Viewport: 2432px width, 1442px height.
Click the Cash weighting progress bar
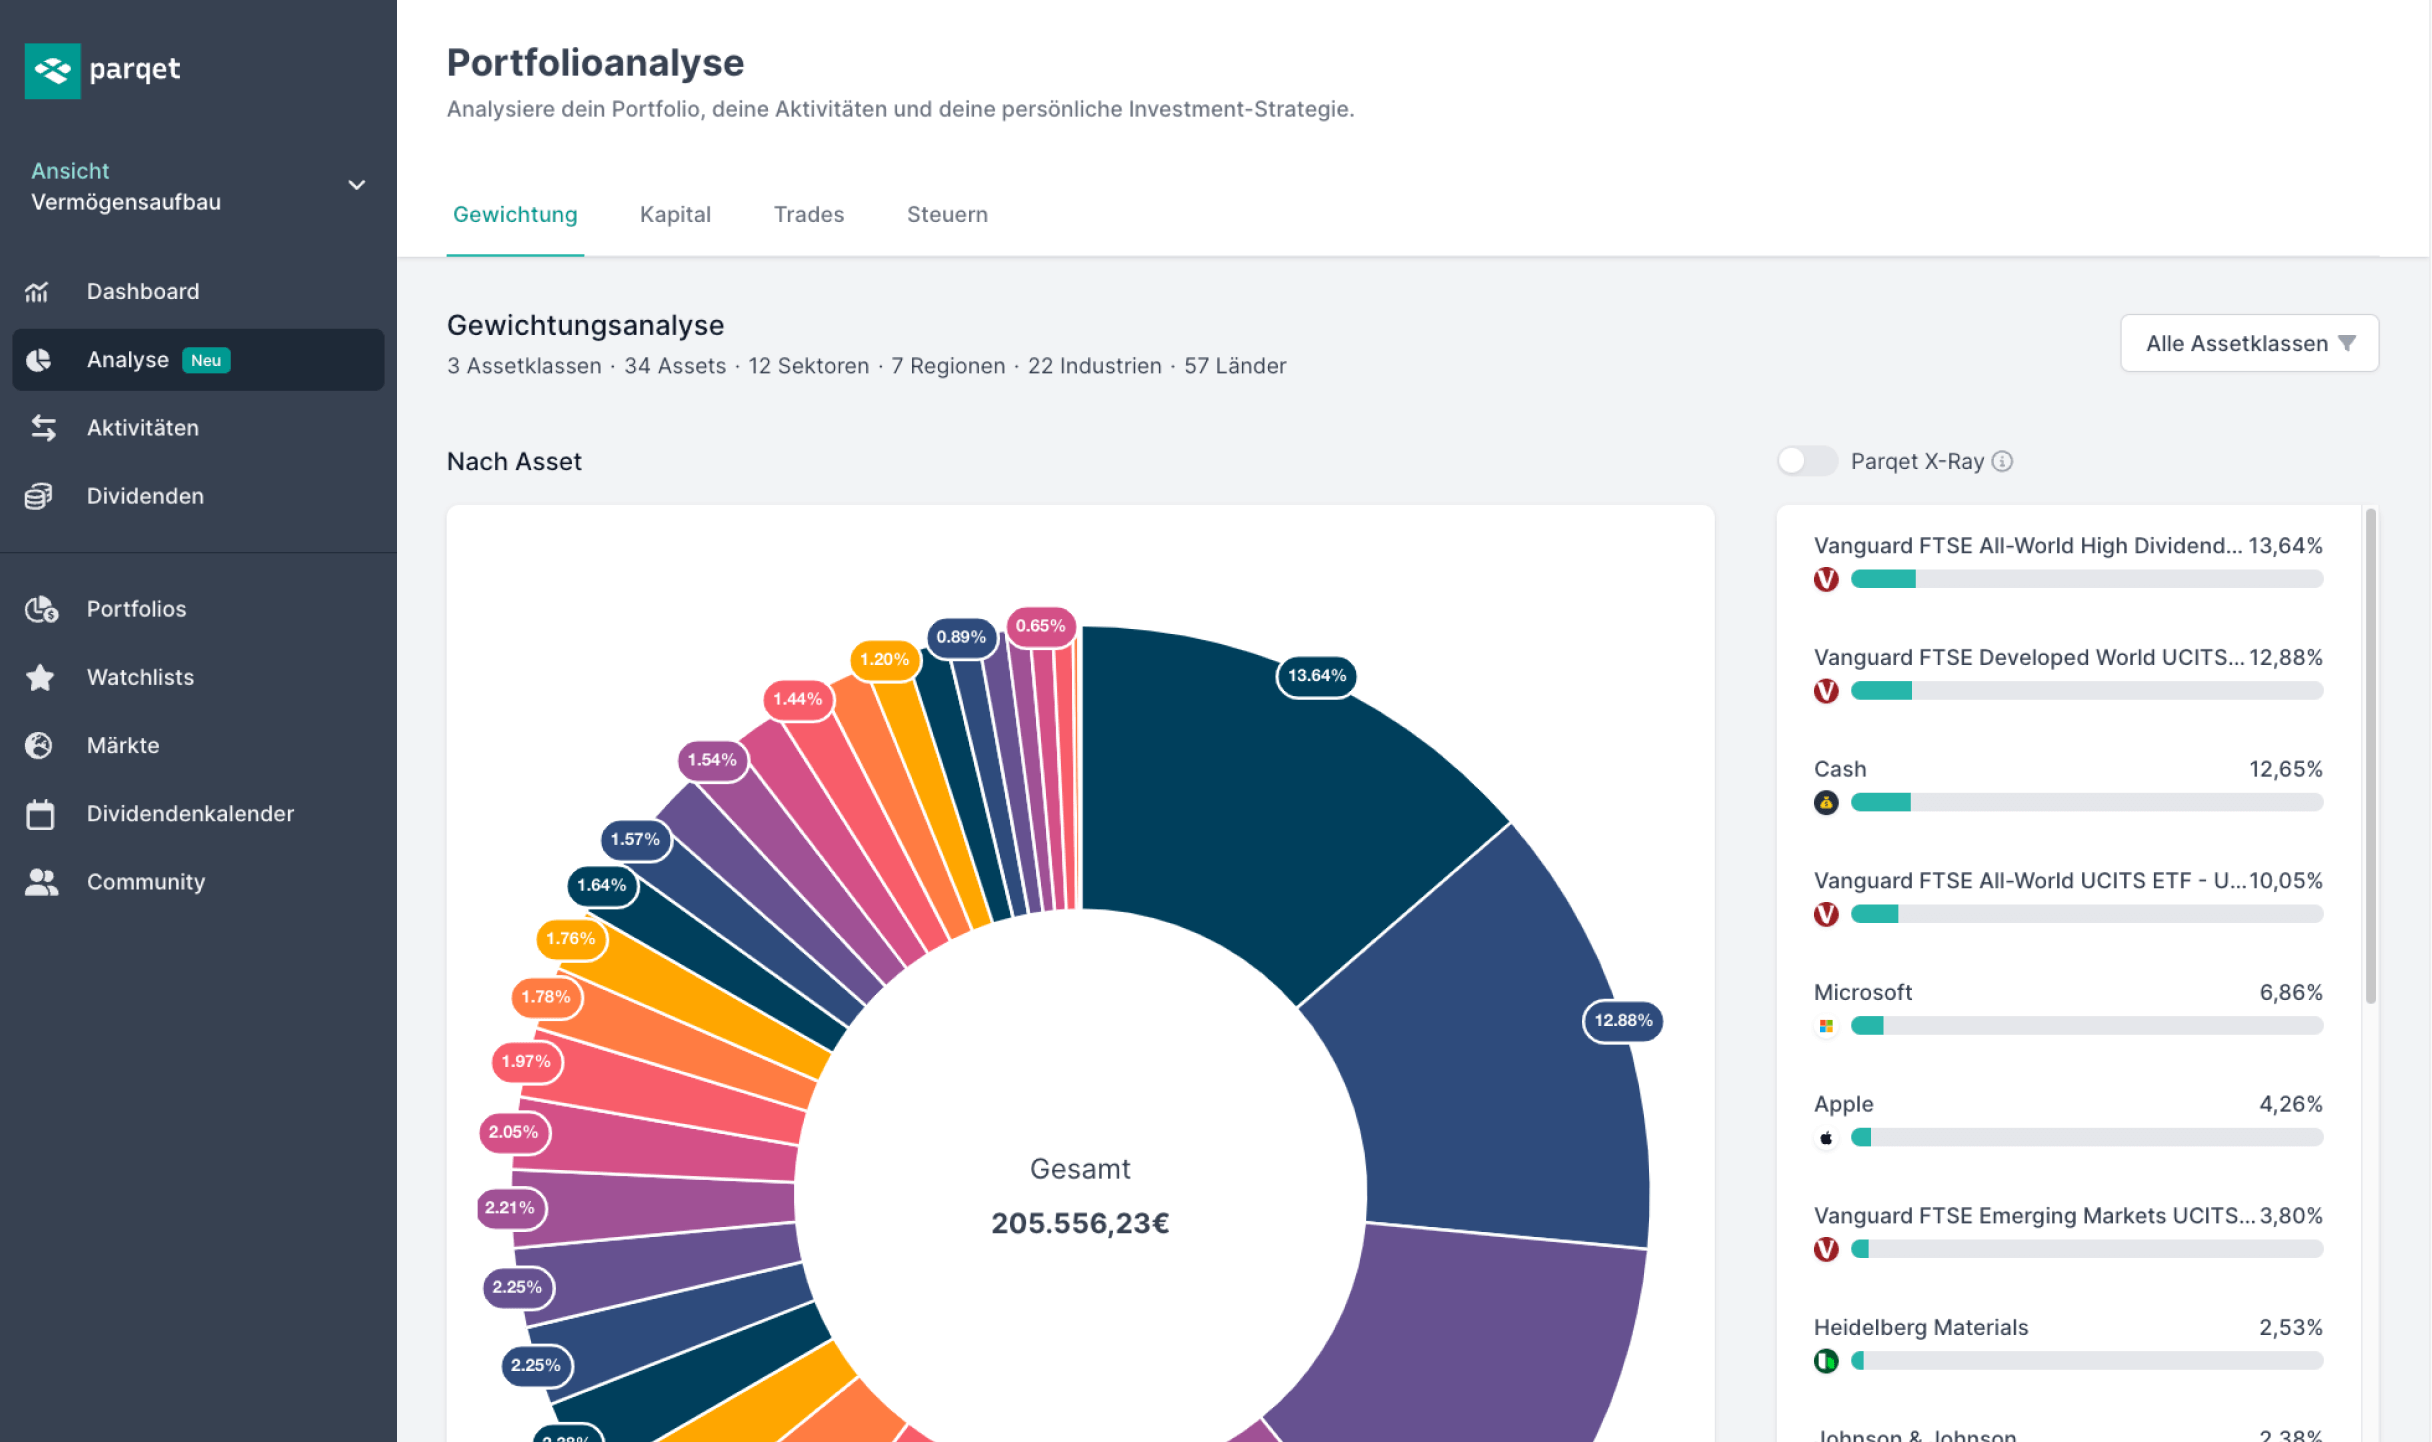pos(2086,802)
